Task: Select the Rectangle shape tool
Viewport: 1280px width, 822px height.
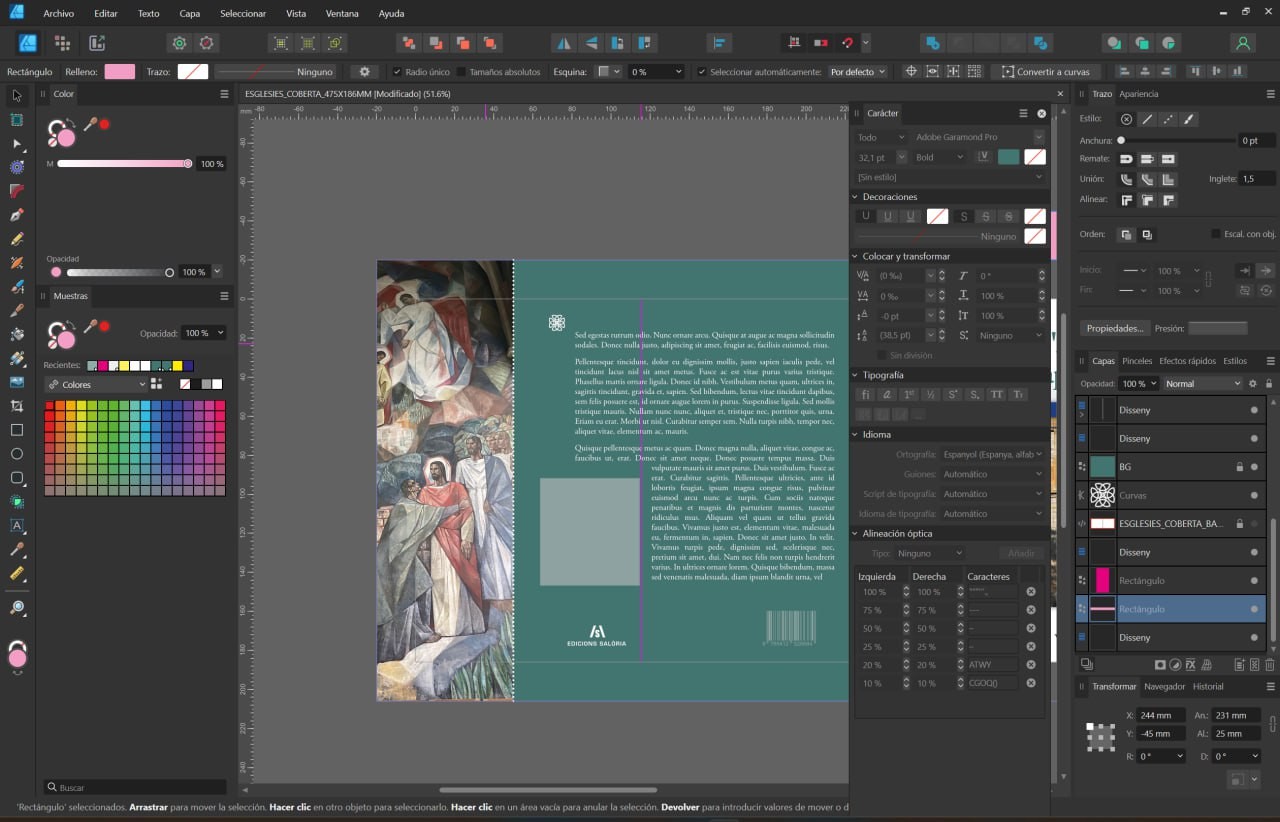Action: pos(16,430)
